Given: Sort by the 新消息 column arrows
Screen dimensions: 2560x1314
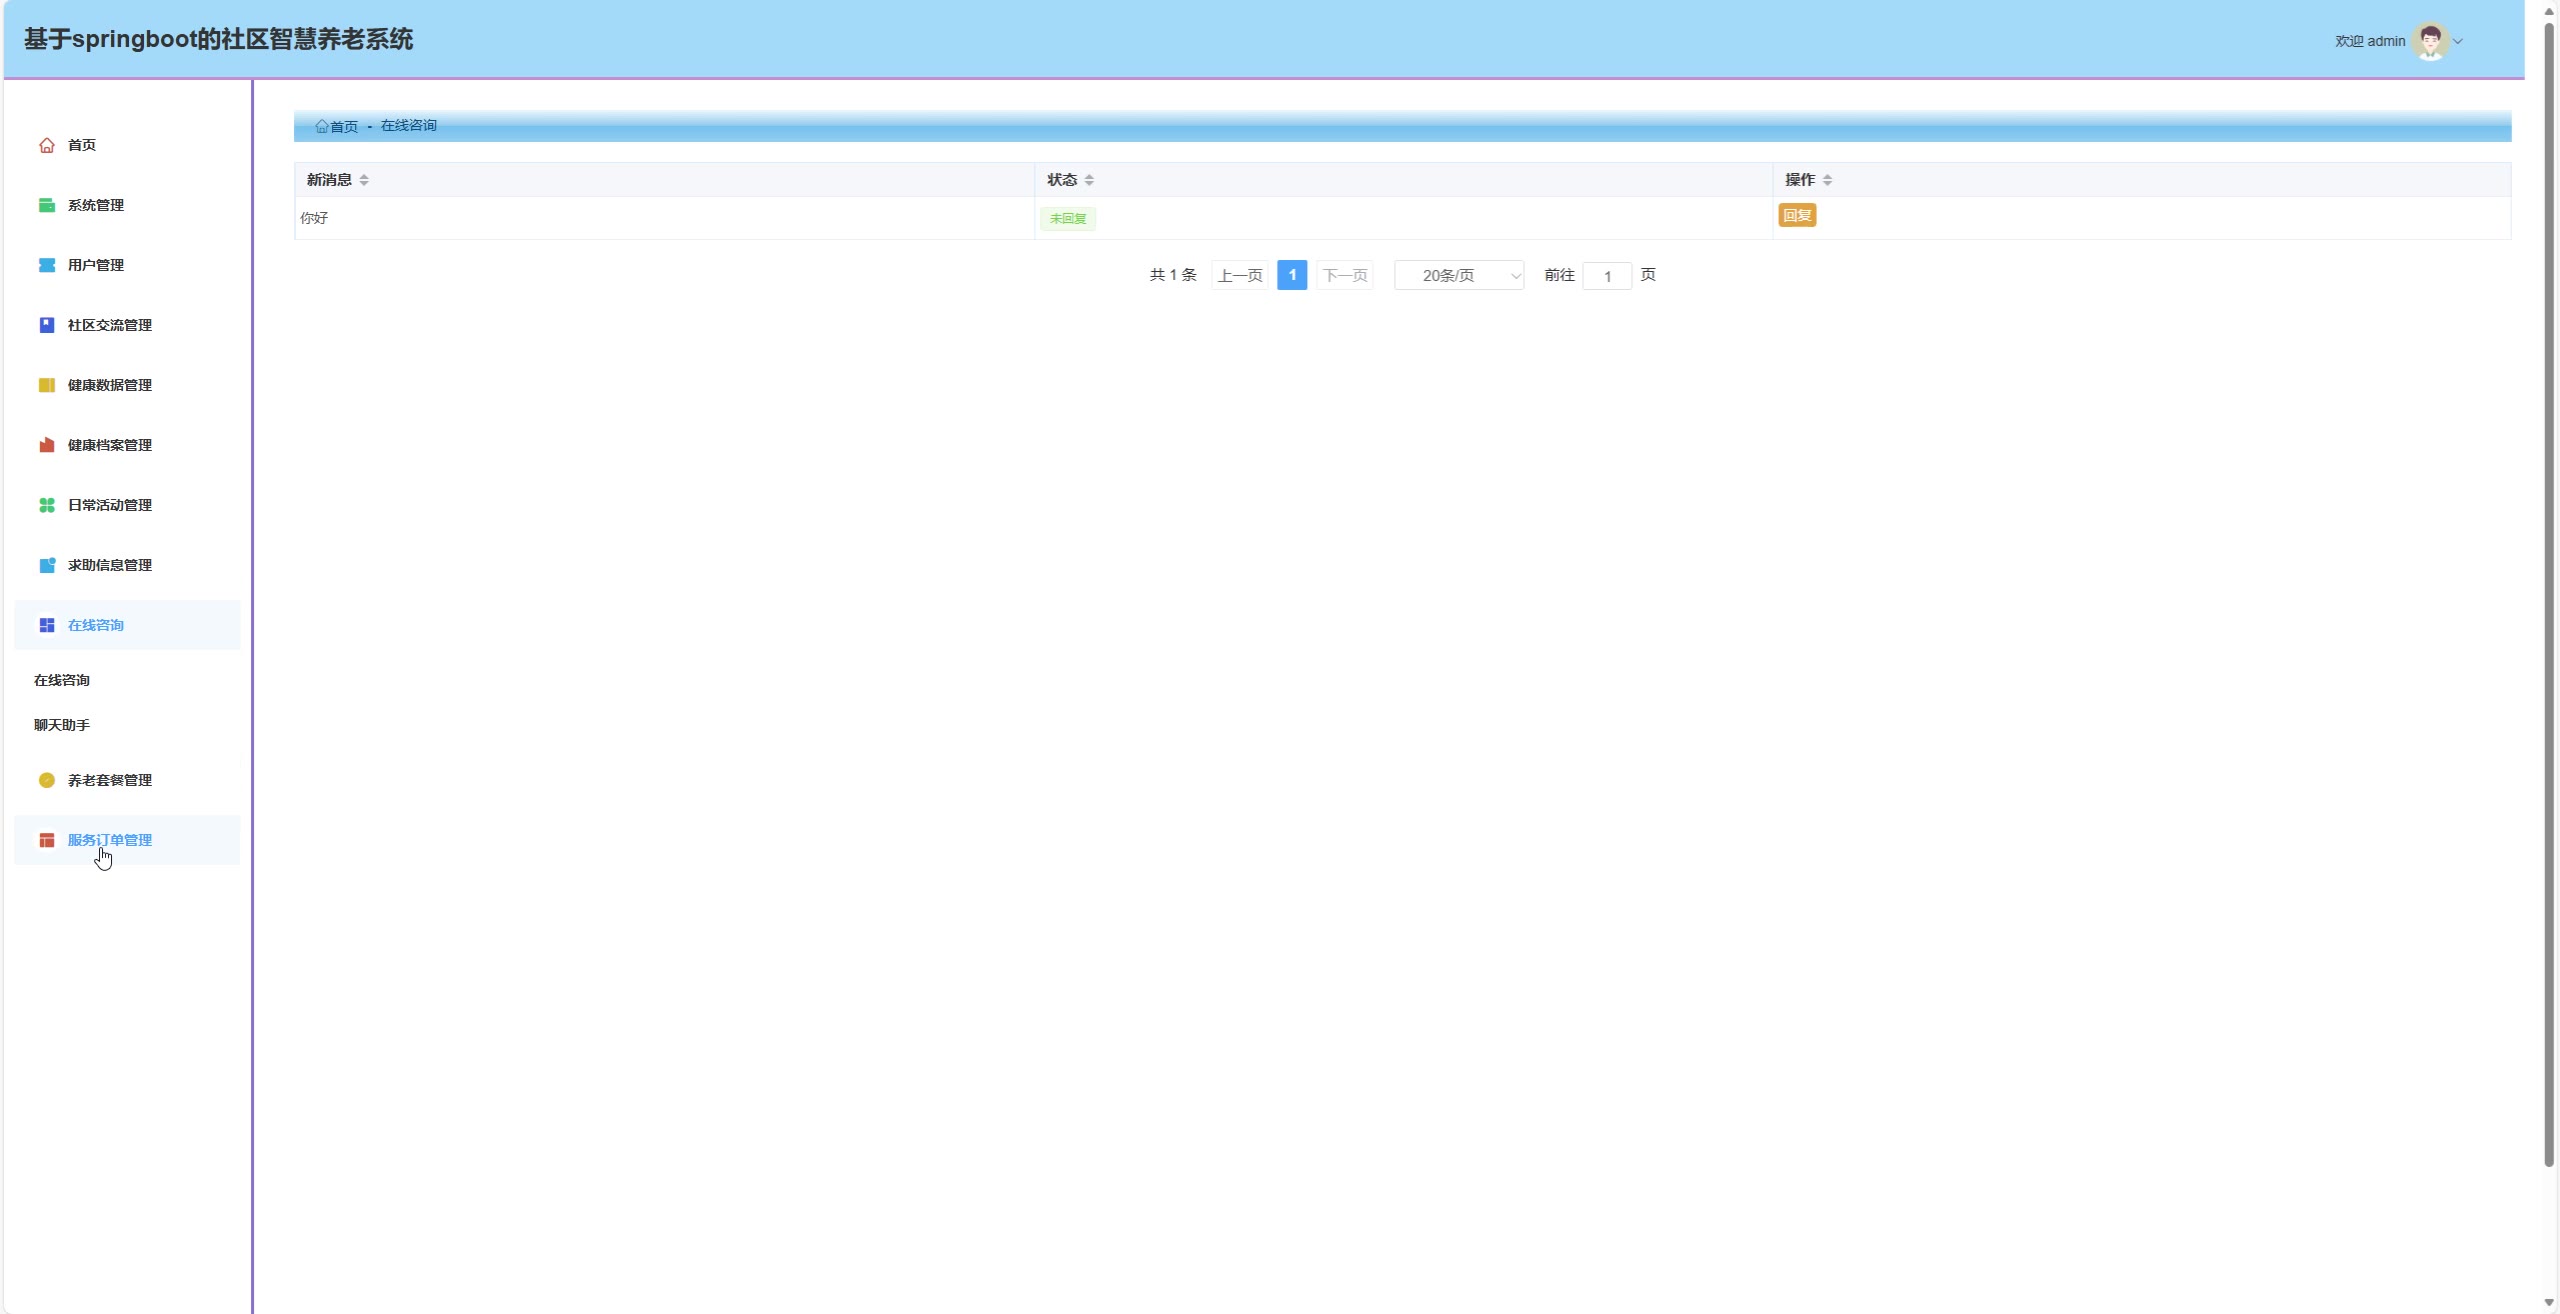Looking at the screenshot, I should [364, 180].
